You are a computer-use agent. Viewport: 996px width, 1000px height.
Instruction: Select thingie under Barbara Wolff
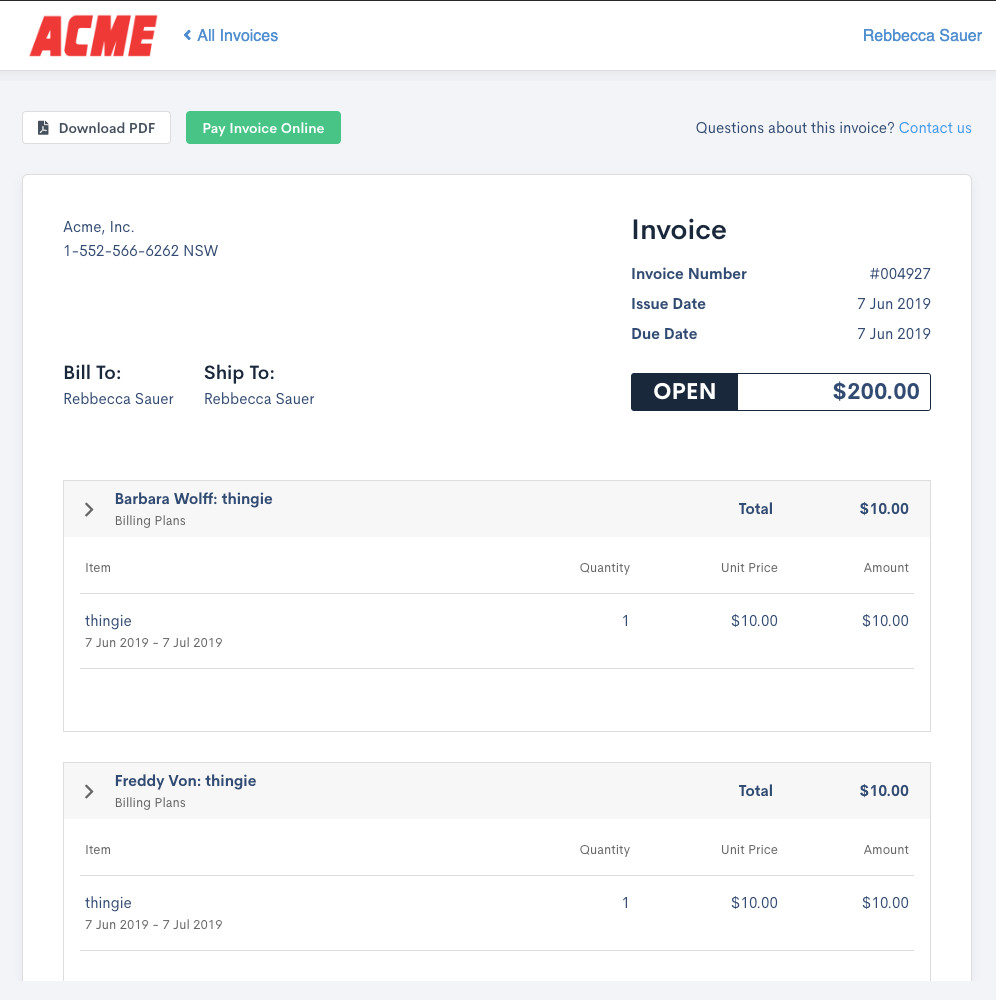(108, 620)
